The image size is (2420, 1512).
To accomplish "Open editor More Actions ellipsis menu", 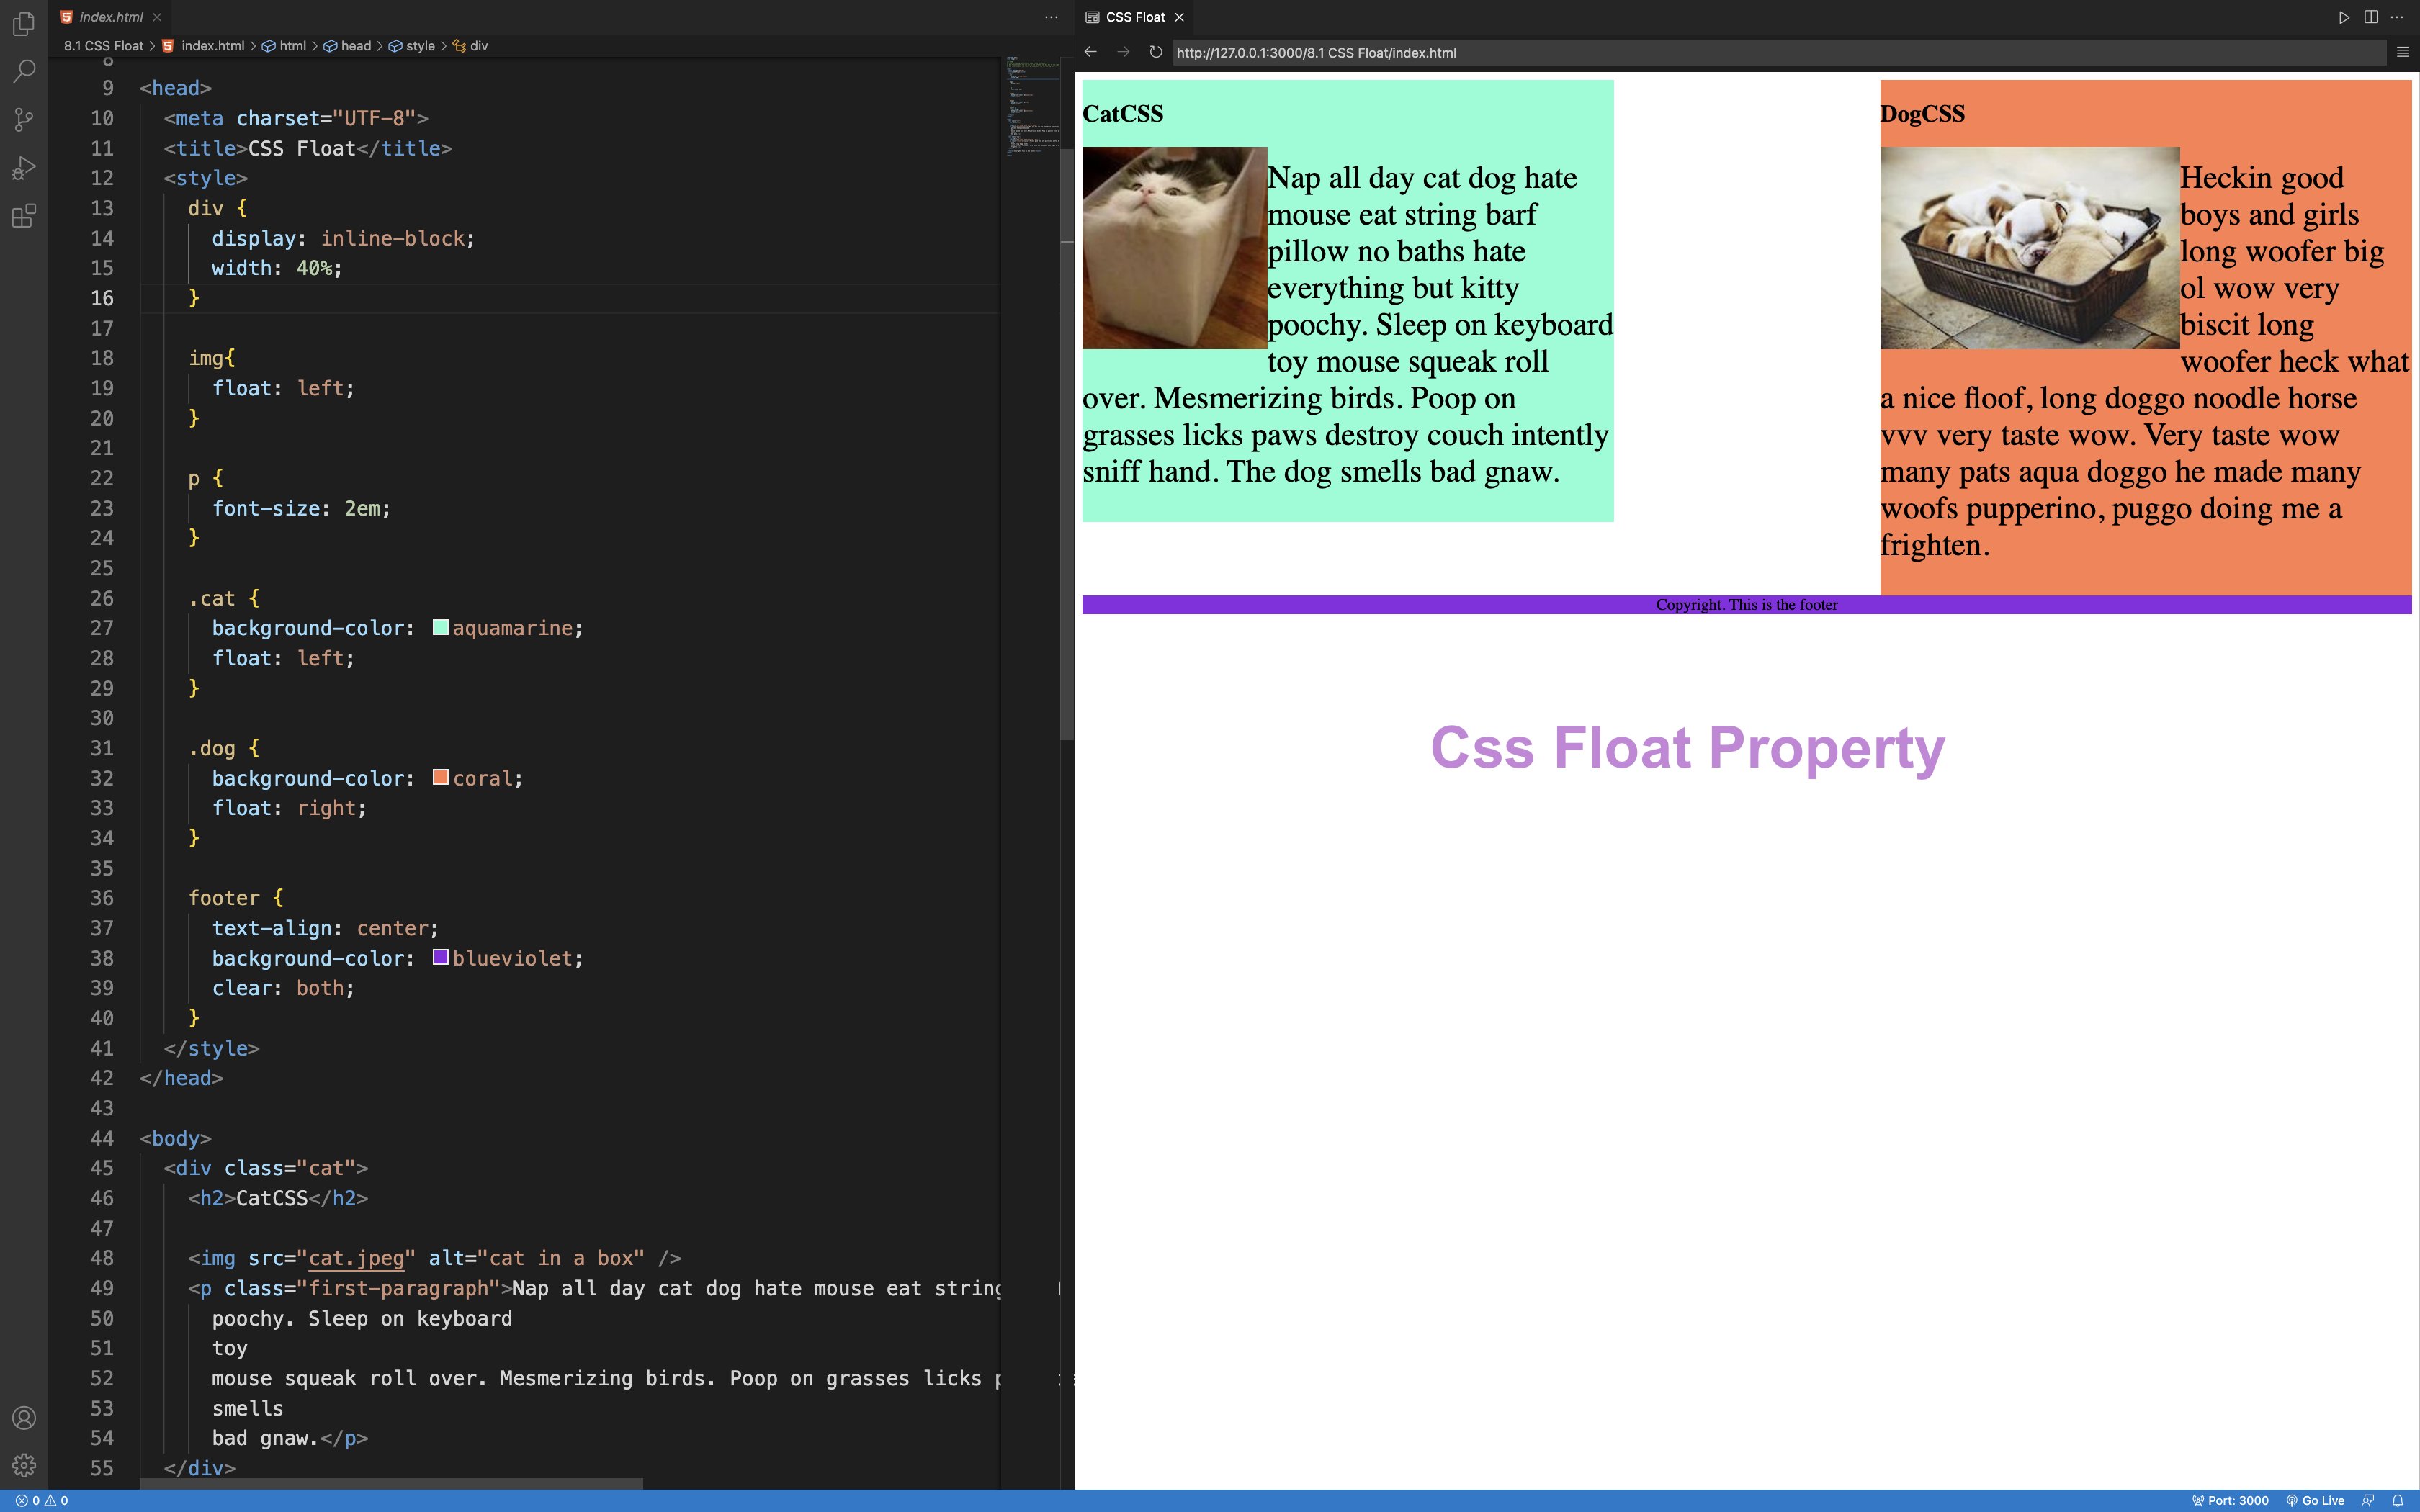I will click(1051, 17).
